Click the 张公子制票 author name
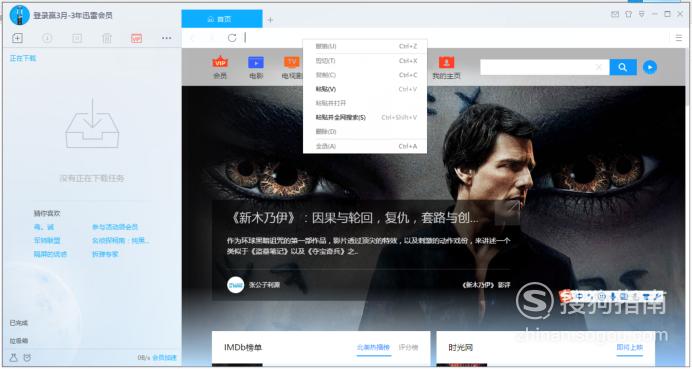The height and width of the screenshot is (369, 692). click(264, 285)
